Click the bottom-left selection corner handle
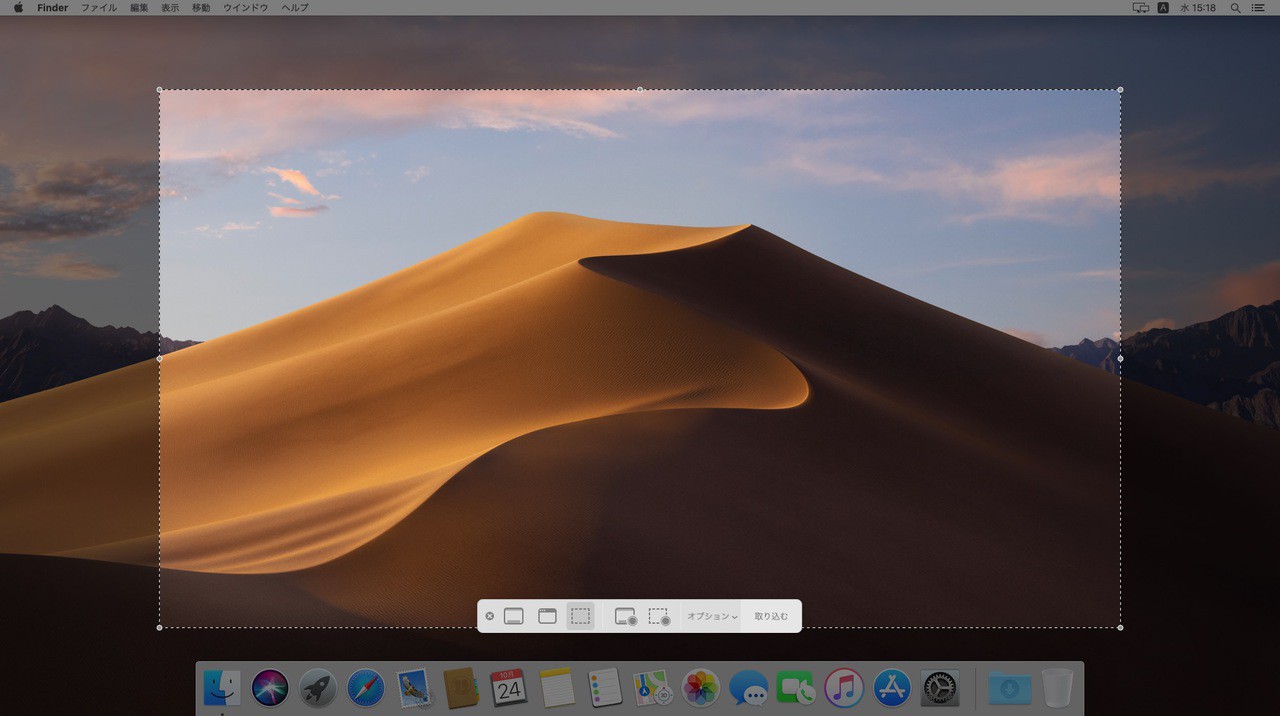The height and width of the screenshot is (716, 1280). (160, 628)
